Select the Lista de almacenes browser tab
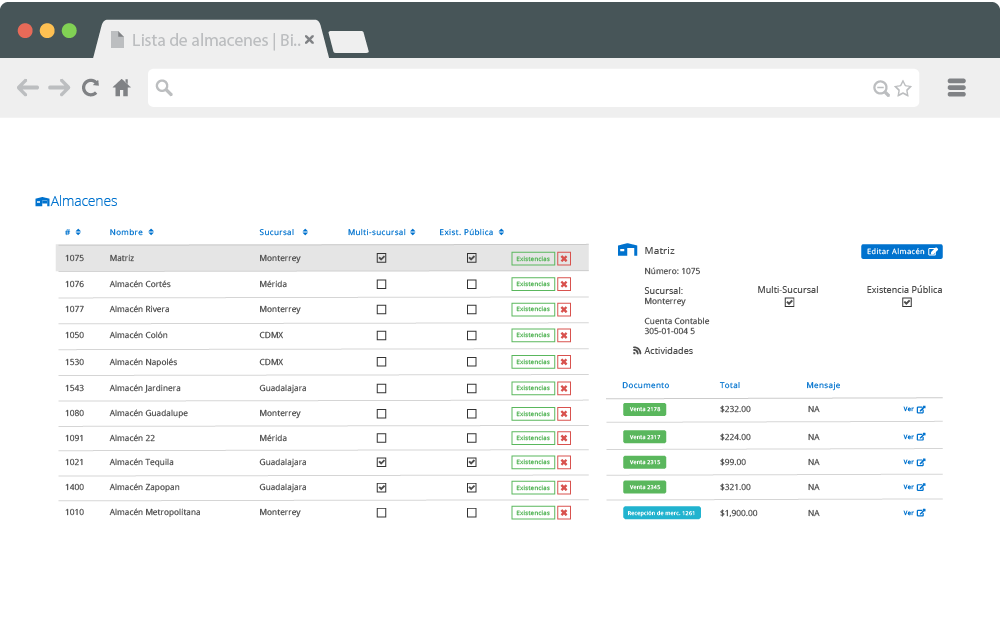 [210, 40]
